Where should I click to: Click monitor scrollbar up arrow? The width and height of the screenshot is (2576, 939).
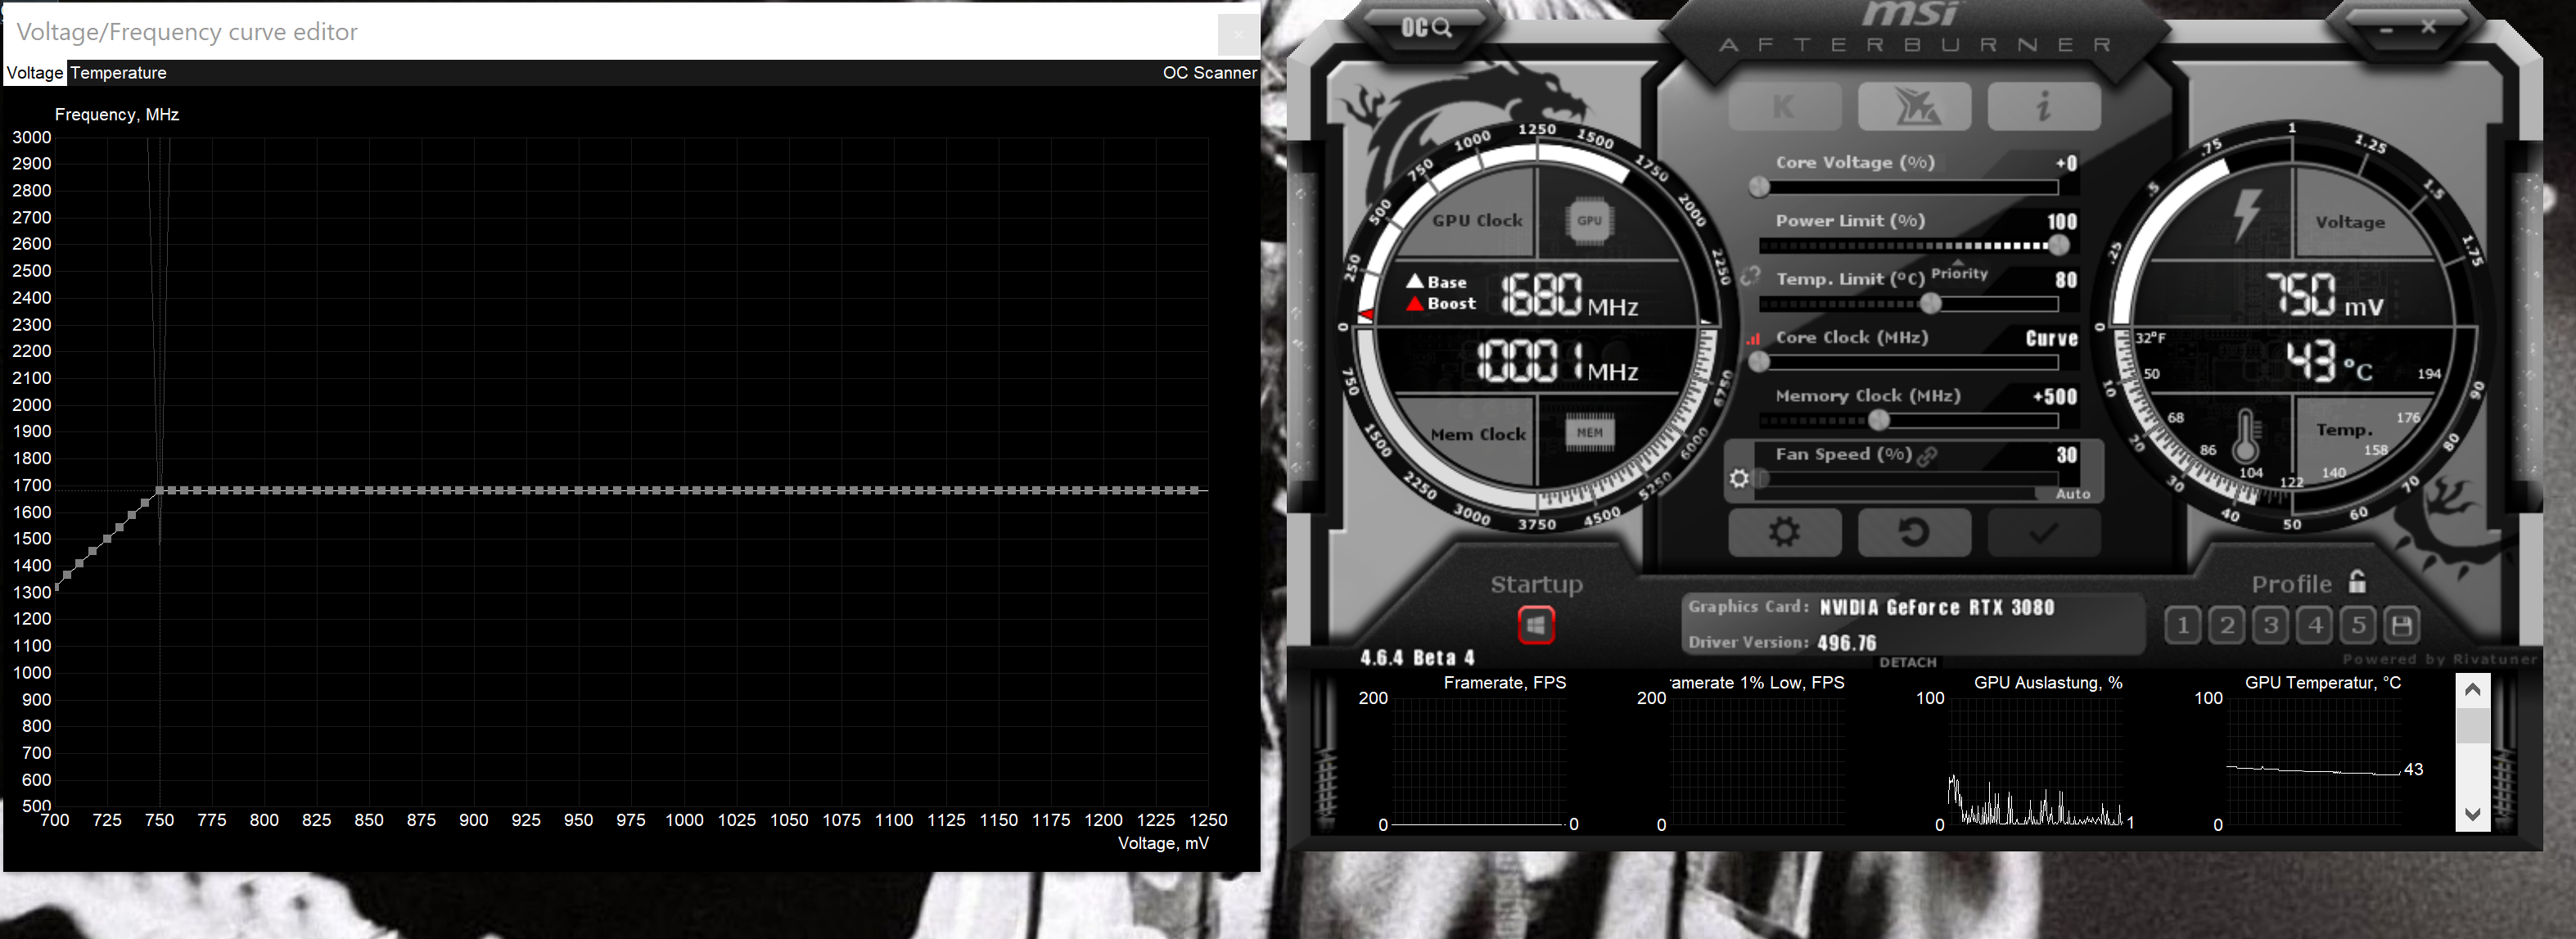click(2472, 689)
